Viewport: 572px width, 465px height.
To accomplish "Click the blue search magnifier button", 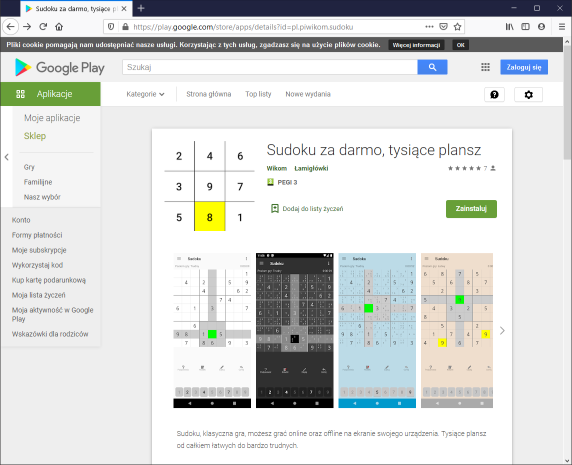I will coord(432,67).
